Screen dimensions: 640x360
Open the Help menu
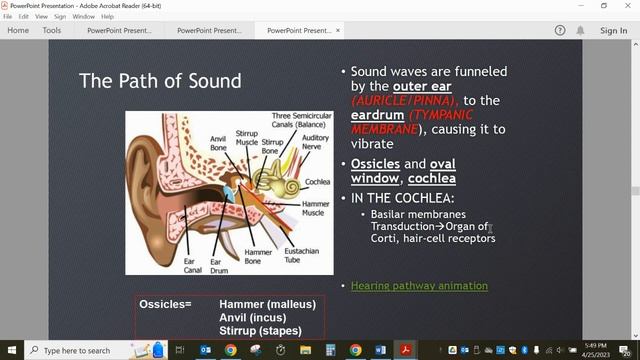(107, 17)
